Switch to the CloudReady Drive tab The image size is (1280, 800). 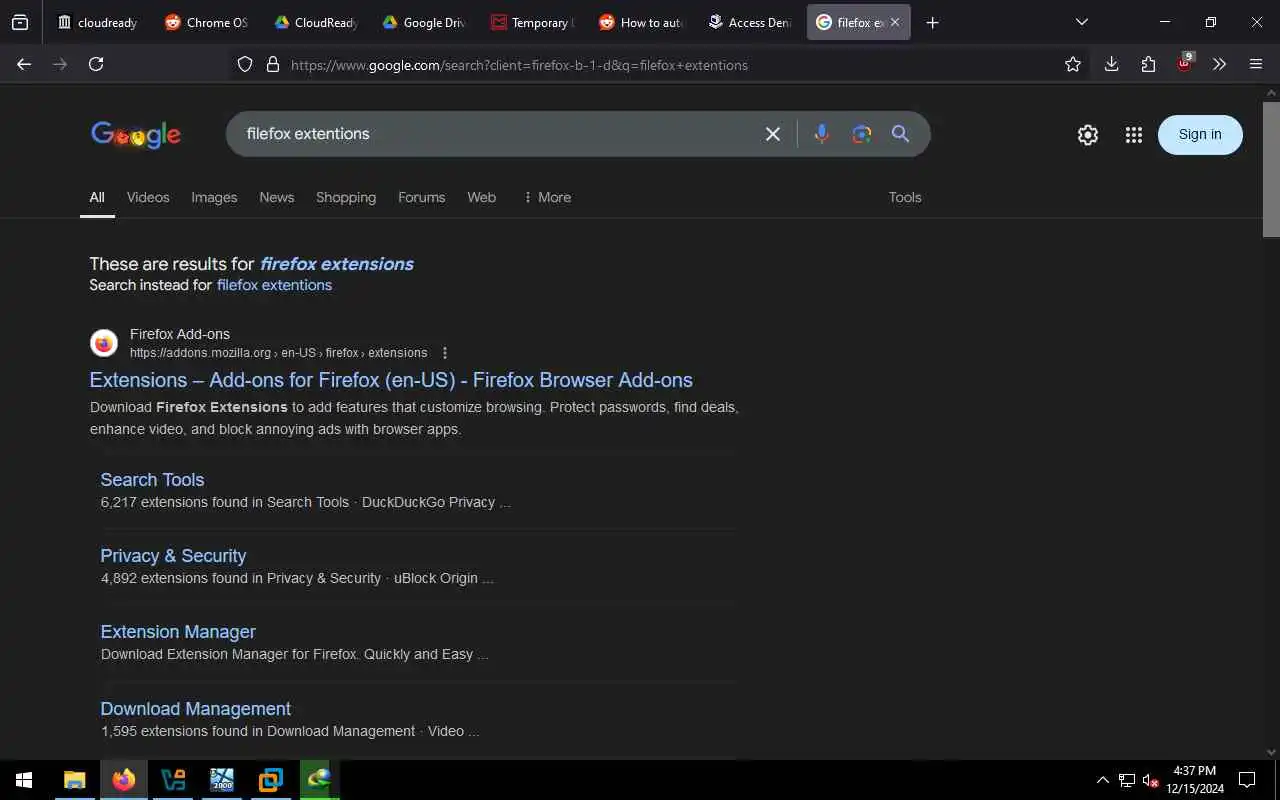[x=314, y=22]
